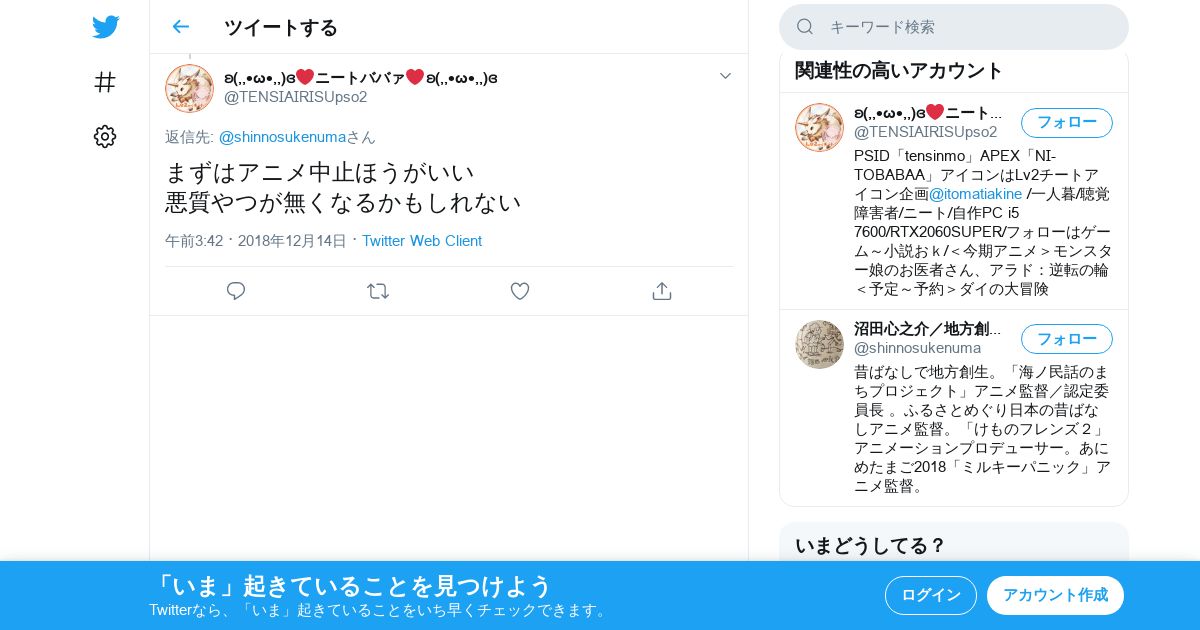Image resolution: width=1200 pixels, height=630 pixels.
Task: Click the Twitter bird home icon
Action: 105,27
